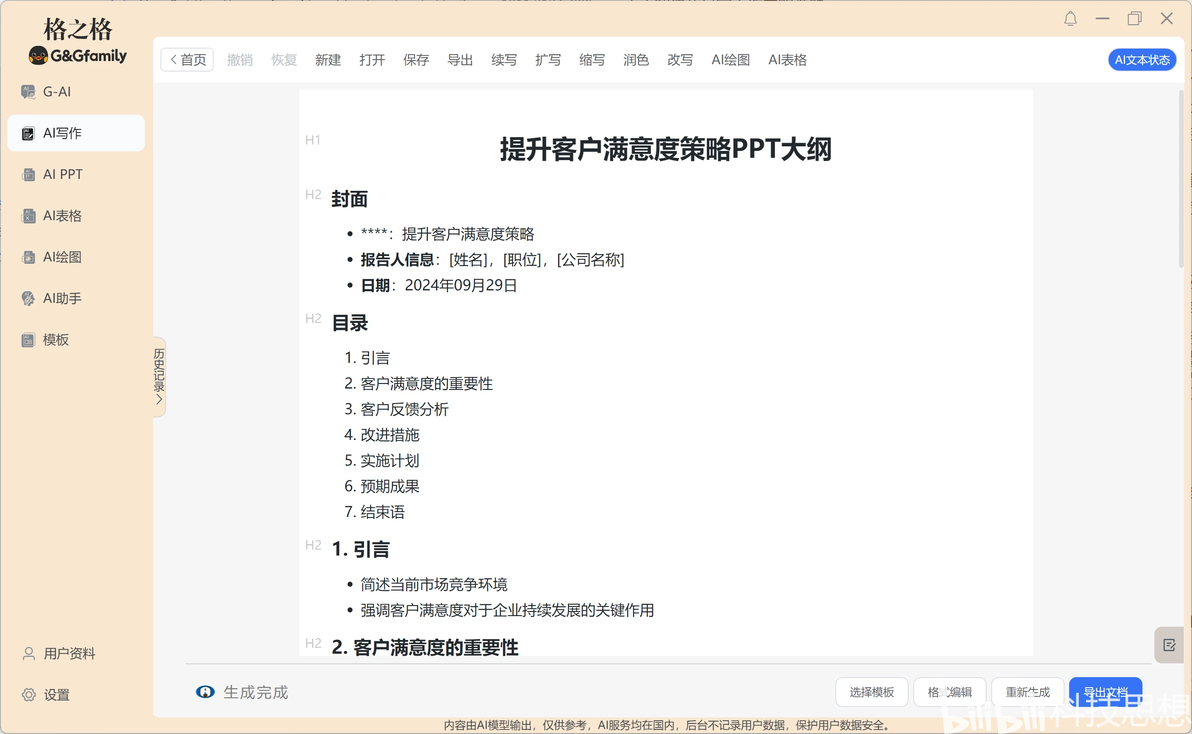Click the AI文本状态 button

point(1142,60)
